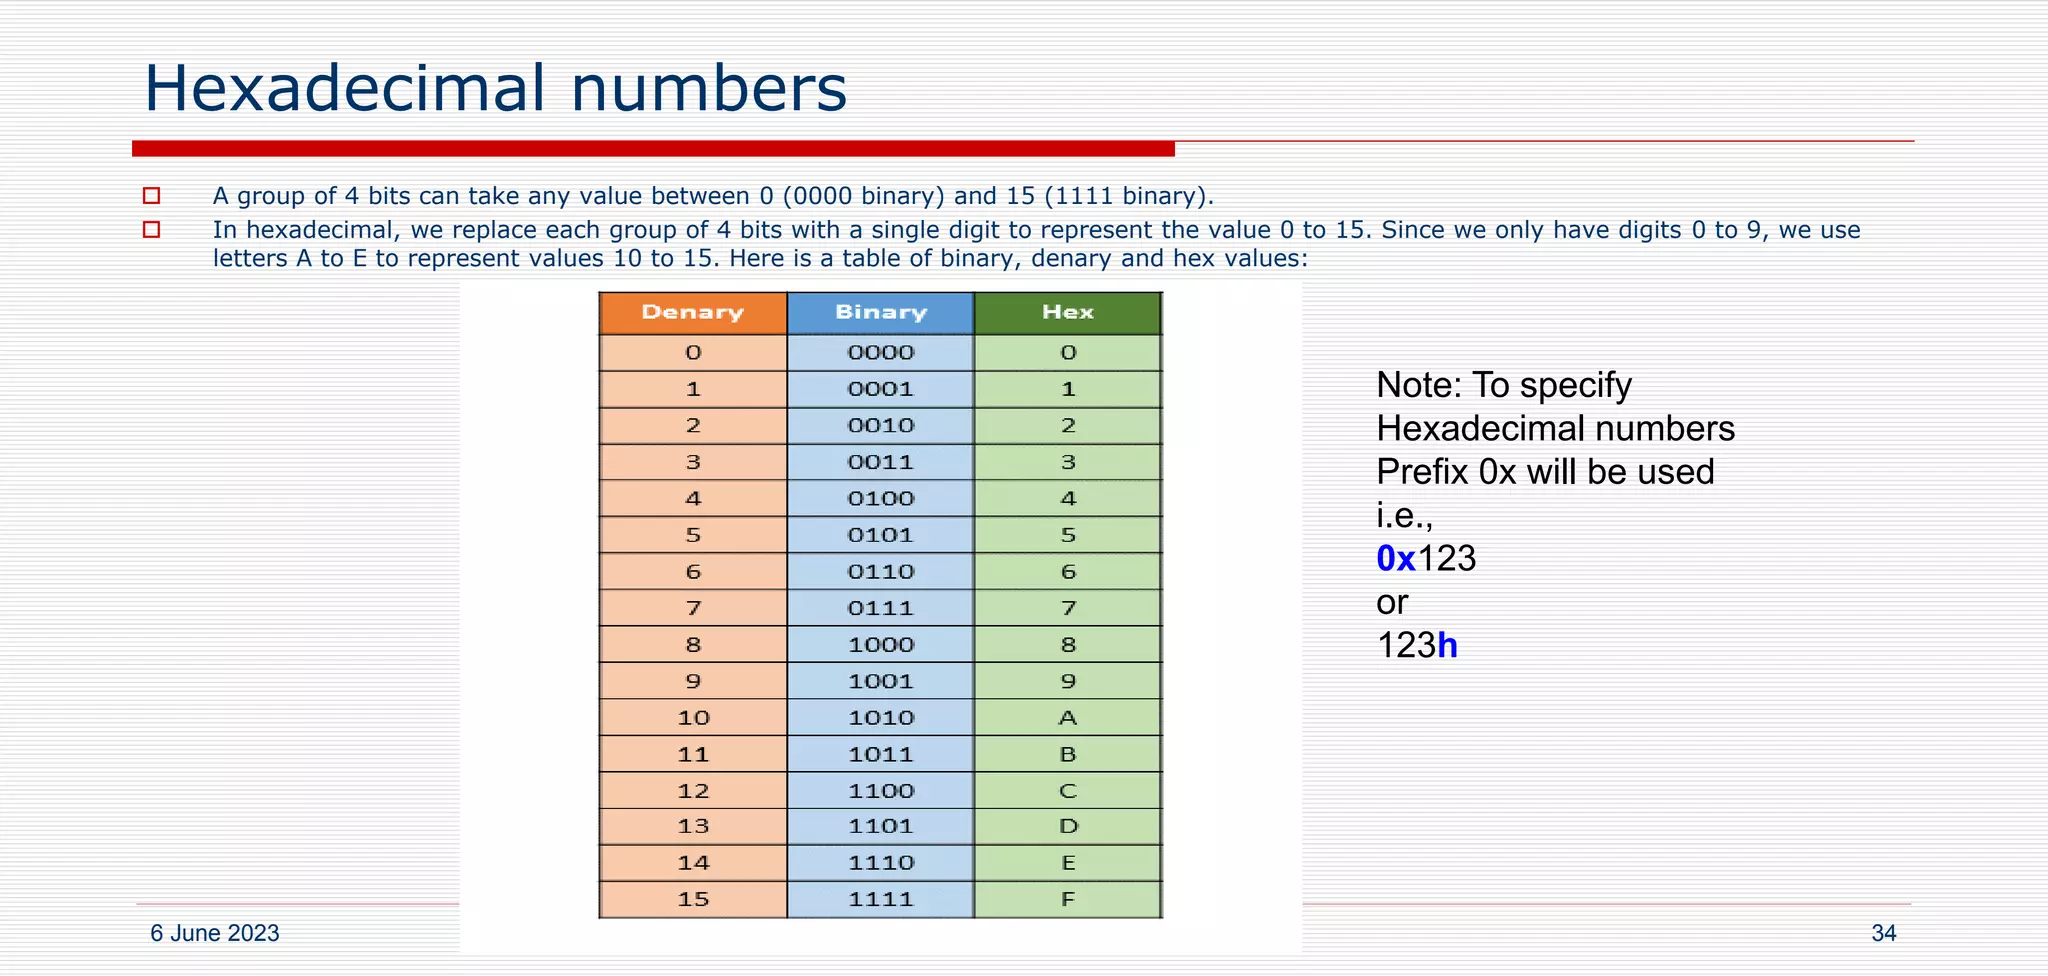Click binary cell '0010'

[x=881, y=426]
